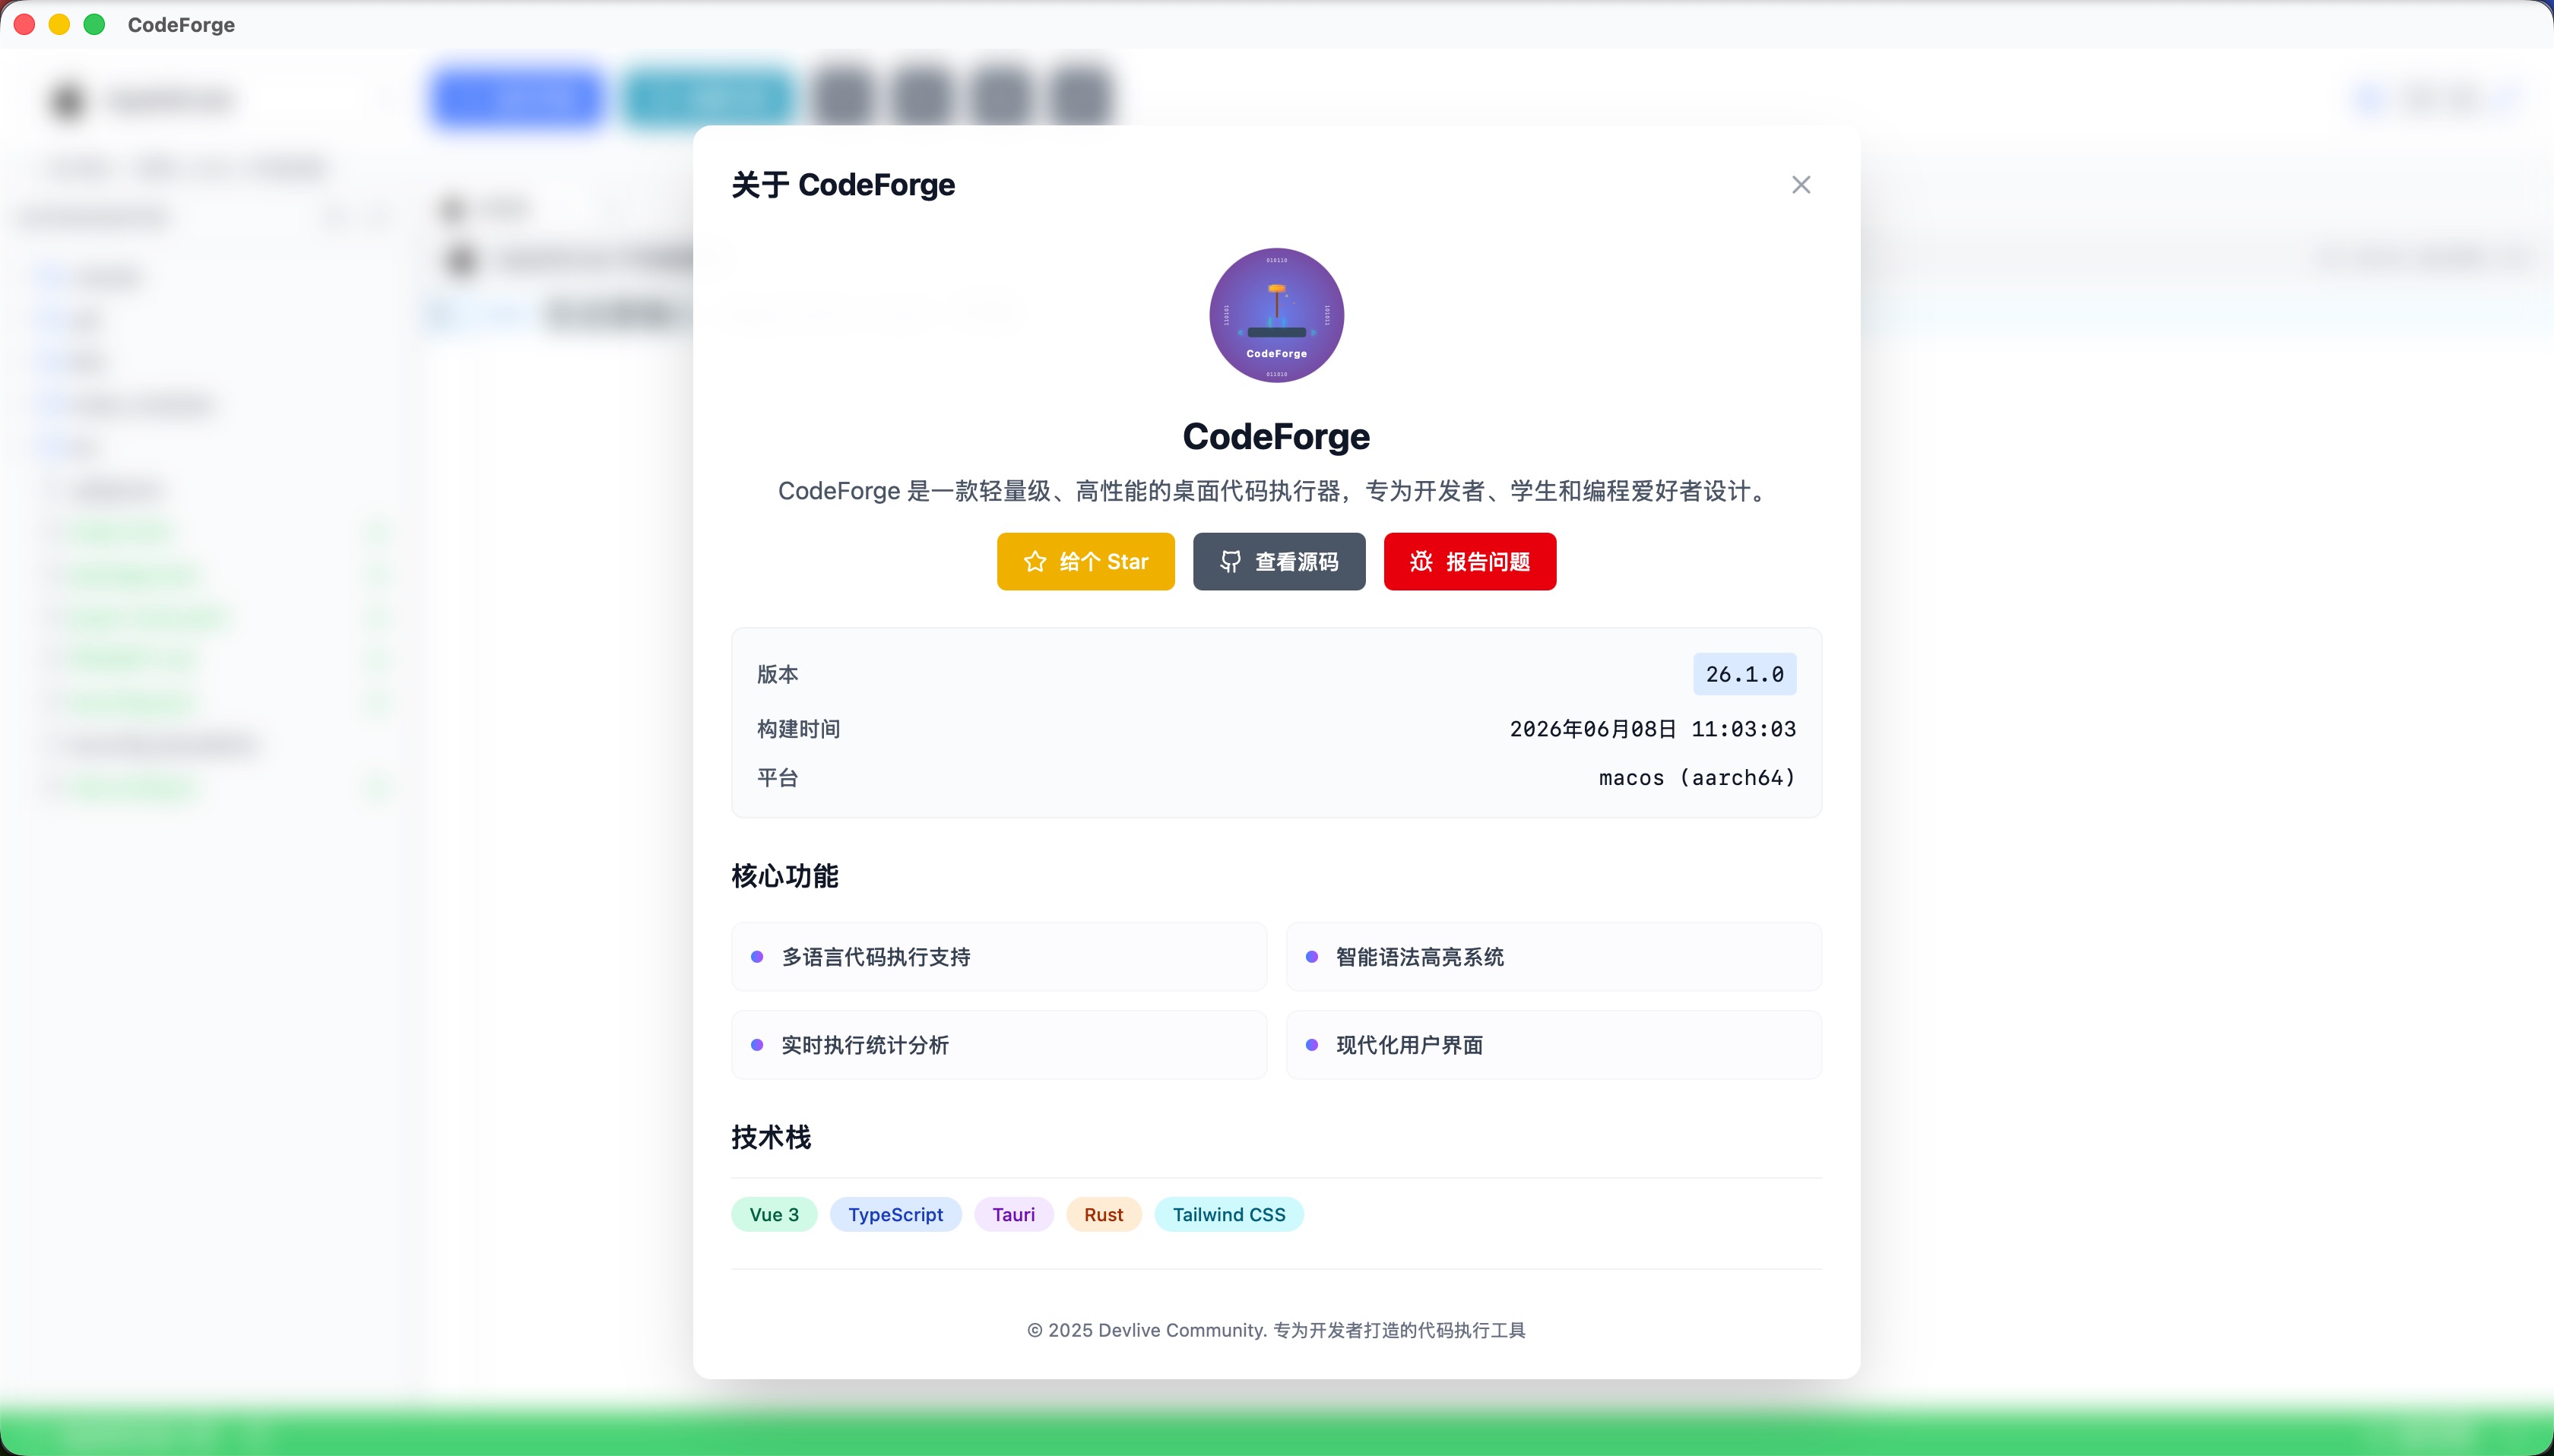Click the 现代化用户界面 feature card
The image size is (2554, 1456).
coord(1554,1045)
